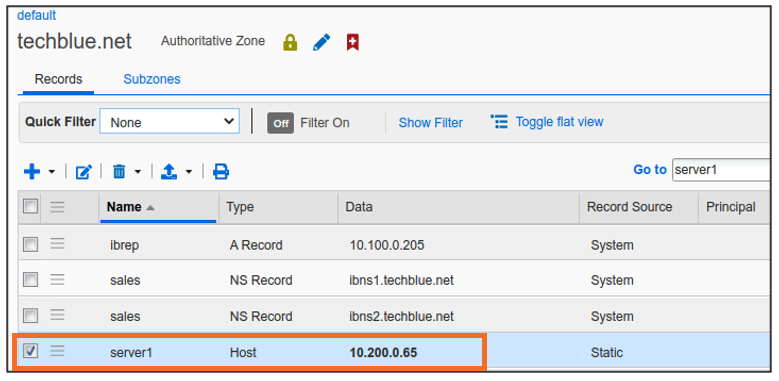Uncheck the server1 row checkbox
The height and width of the screenshot is (381, 779).
click(x=30, y=352)
